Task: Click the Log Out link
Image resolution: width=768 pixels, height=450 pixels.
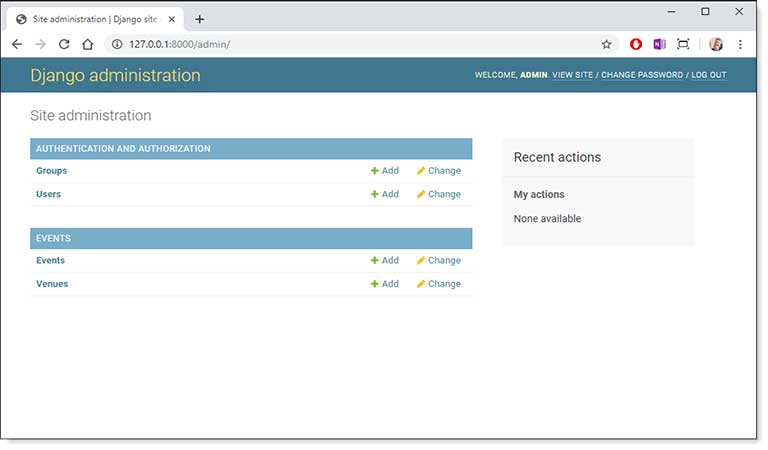Action: pyautogui.click(x=709, y=75)
